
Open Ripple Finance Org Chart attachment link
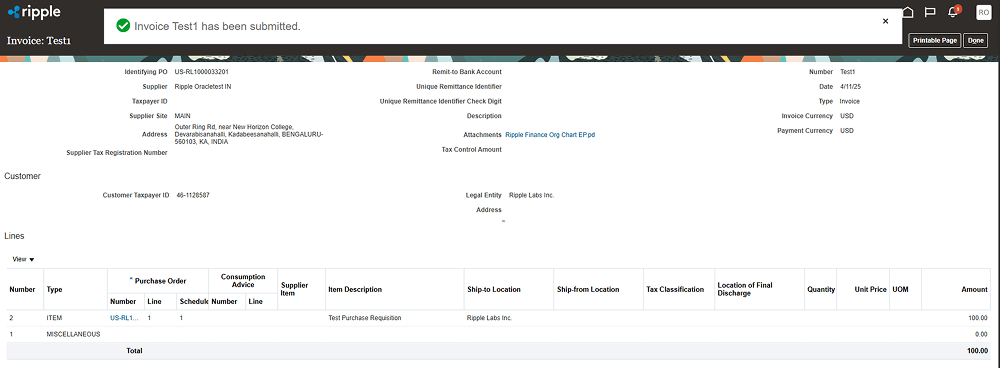click(x=550, y=135)
